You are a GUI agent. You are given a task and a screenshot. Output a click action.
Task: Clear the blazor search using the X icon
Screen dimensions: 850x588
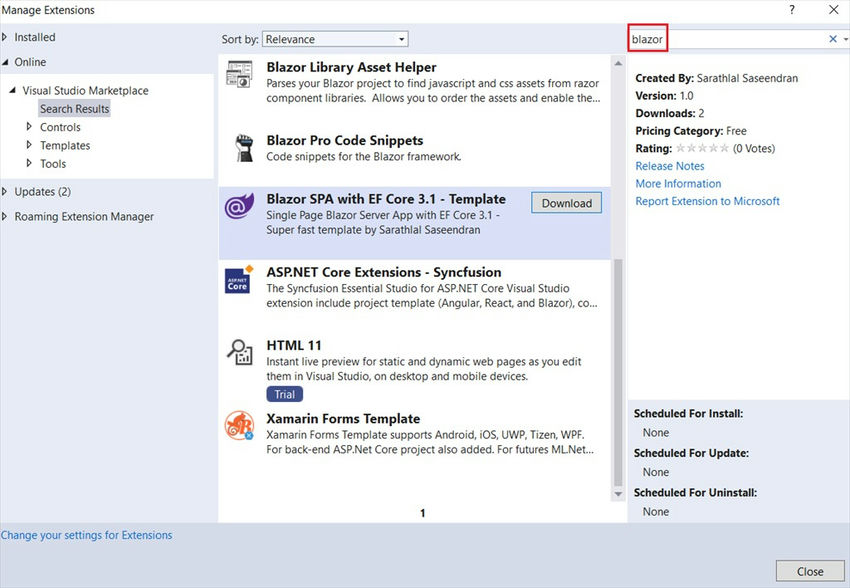(830, 38)
